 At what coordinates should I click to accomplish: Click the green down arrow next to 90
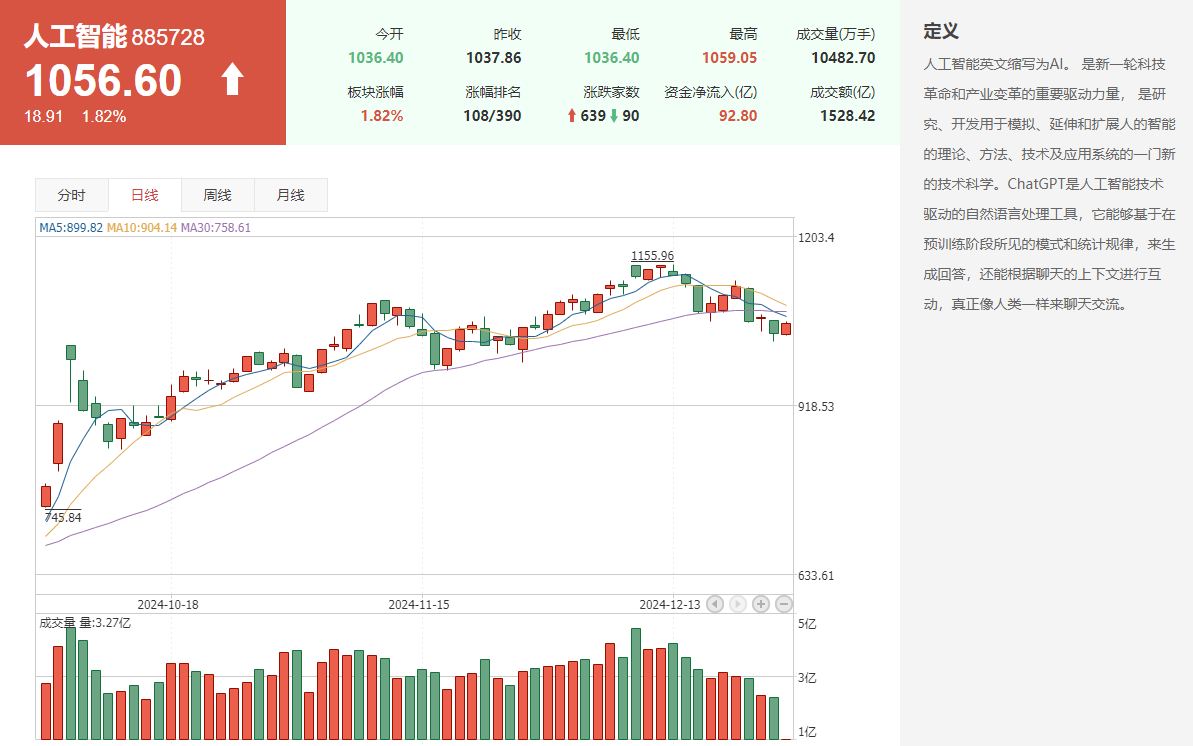(x=614, y=116)
